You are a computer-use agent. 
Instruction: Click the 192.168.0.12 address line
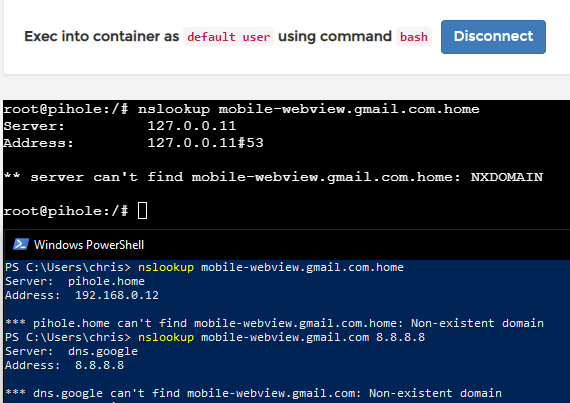coord(82,295)
